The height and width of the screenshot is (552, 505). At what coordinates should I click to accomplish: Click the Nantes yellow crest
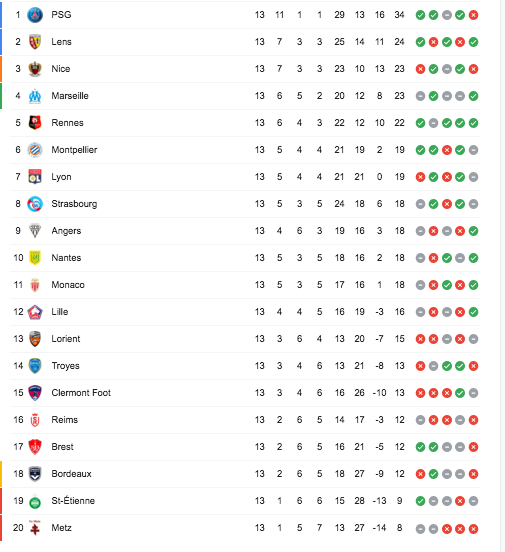[35, 258]
